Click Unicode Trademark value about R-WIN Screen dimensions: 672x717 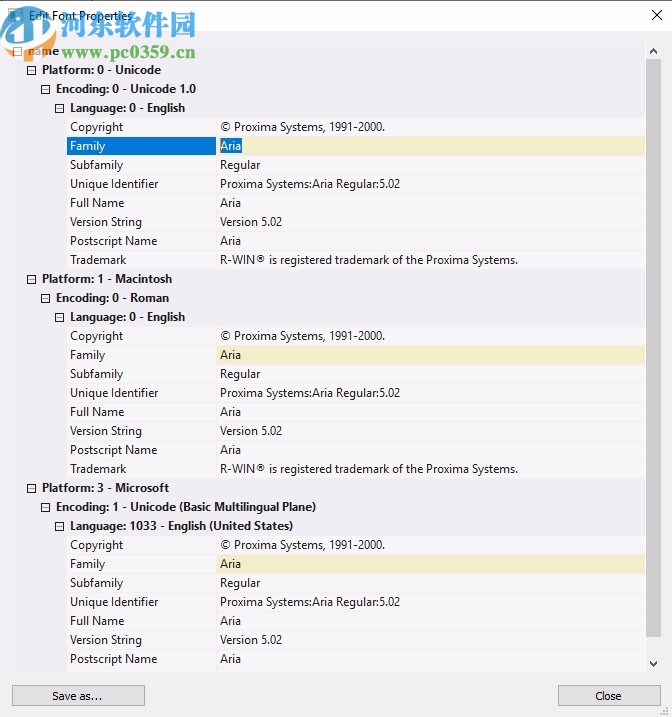click(369, 260)
